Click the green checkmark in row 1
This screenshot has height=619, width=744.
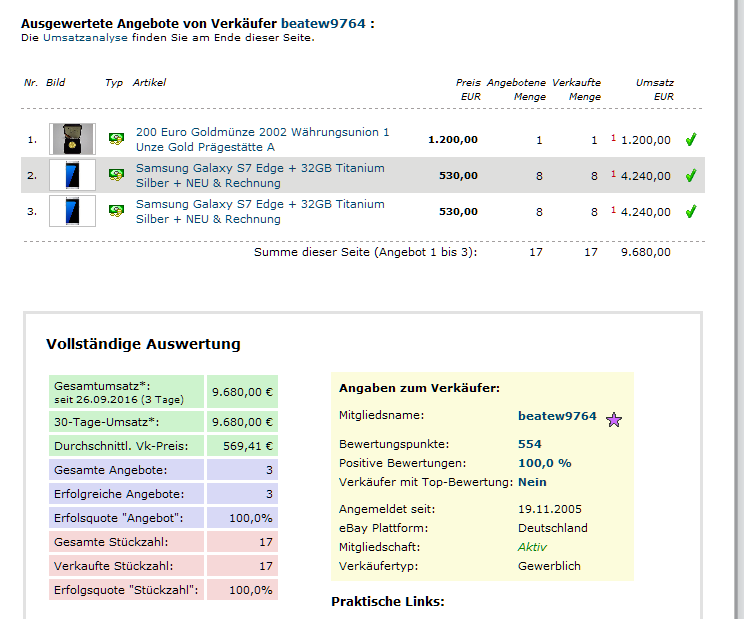point(691,139)
